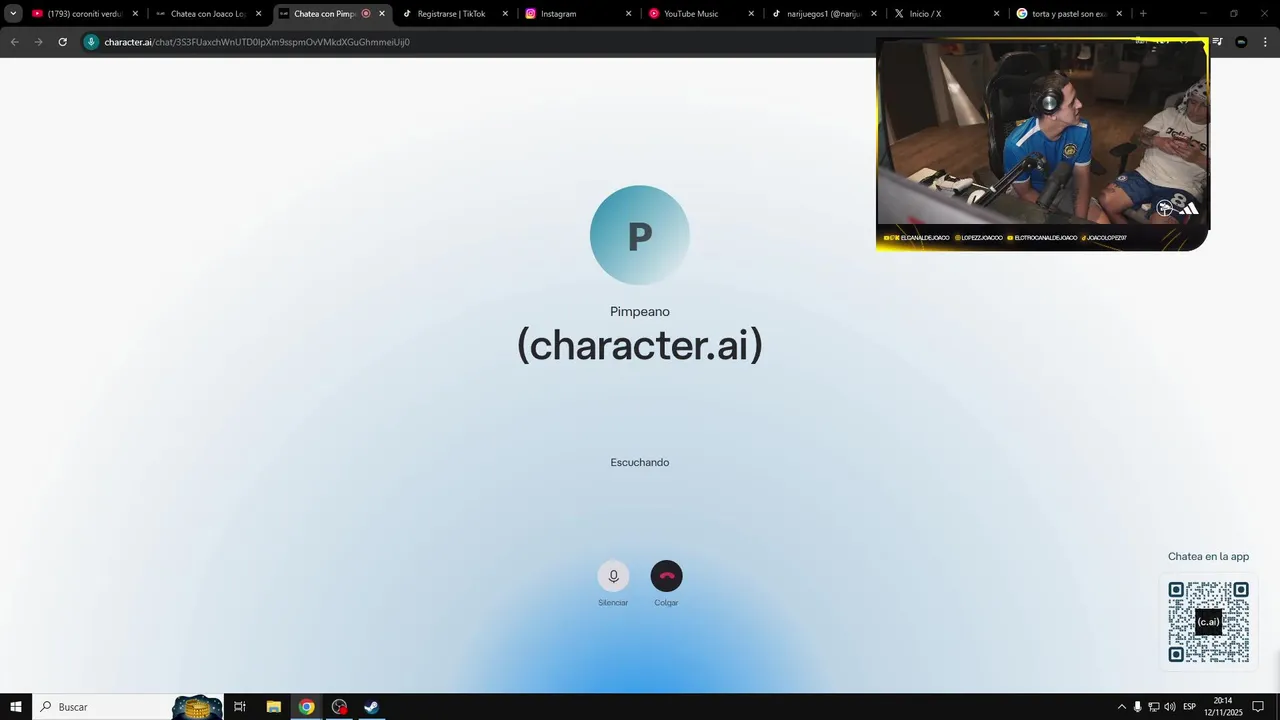The height and width of the screenshot is (720, 1280).
Task: Close the coroniti YouTube tab
Action: (135, 14)
